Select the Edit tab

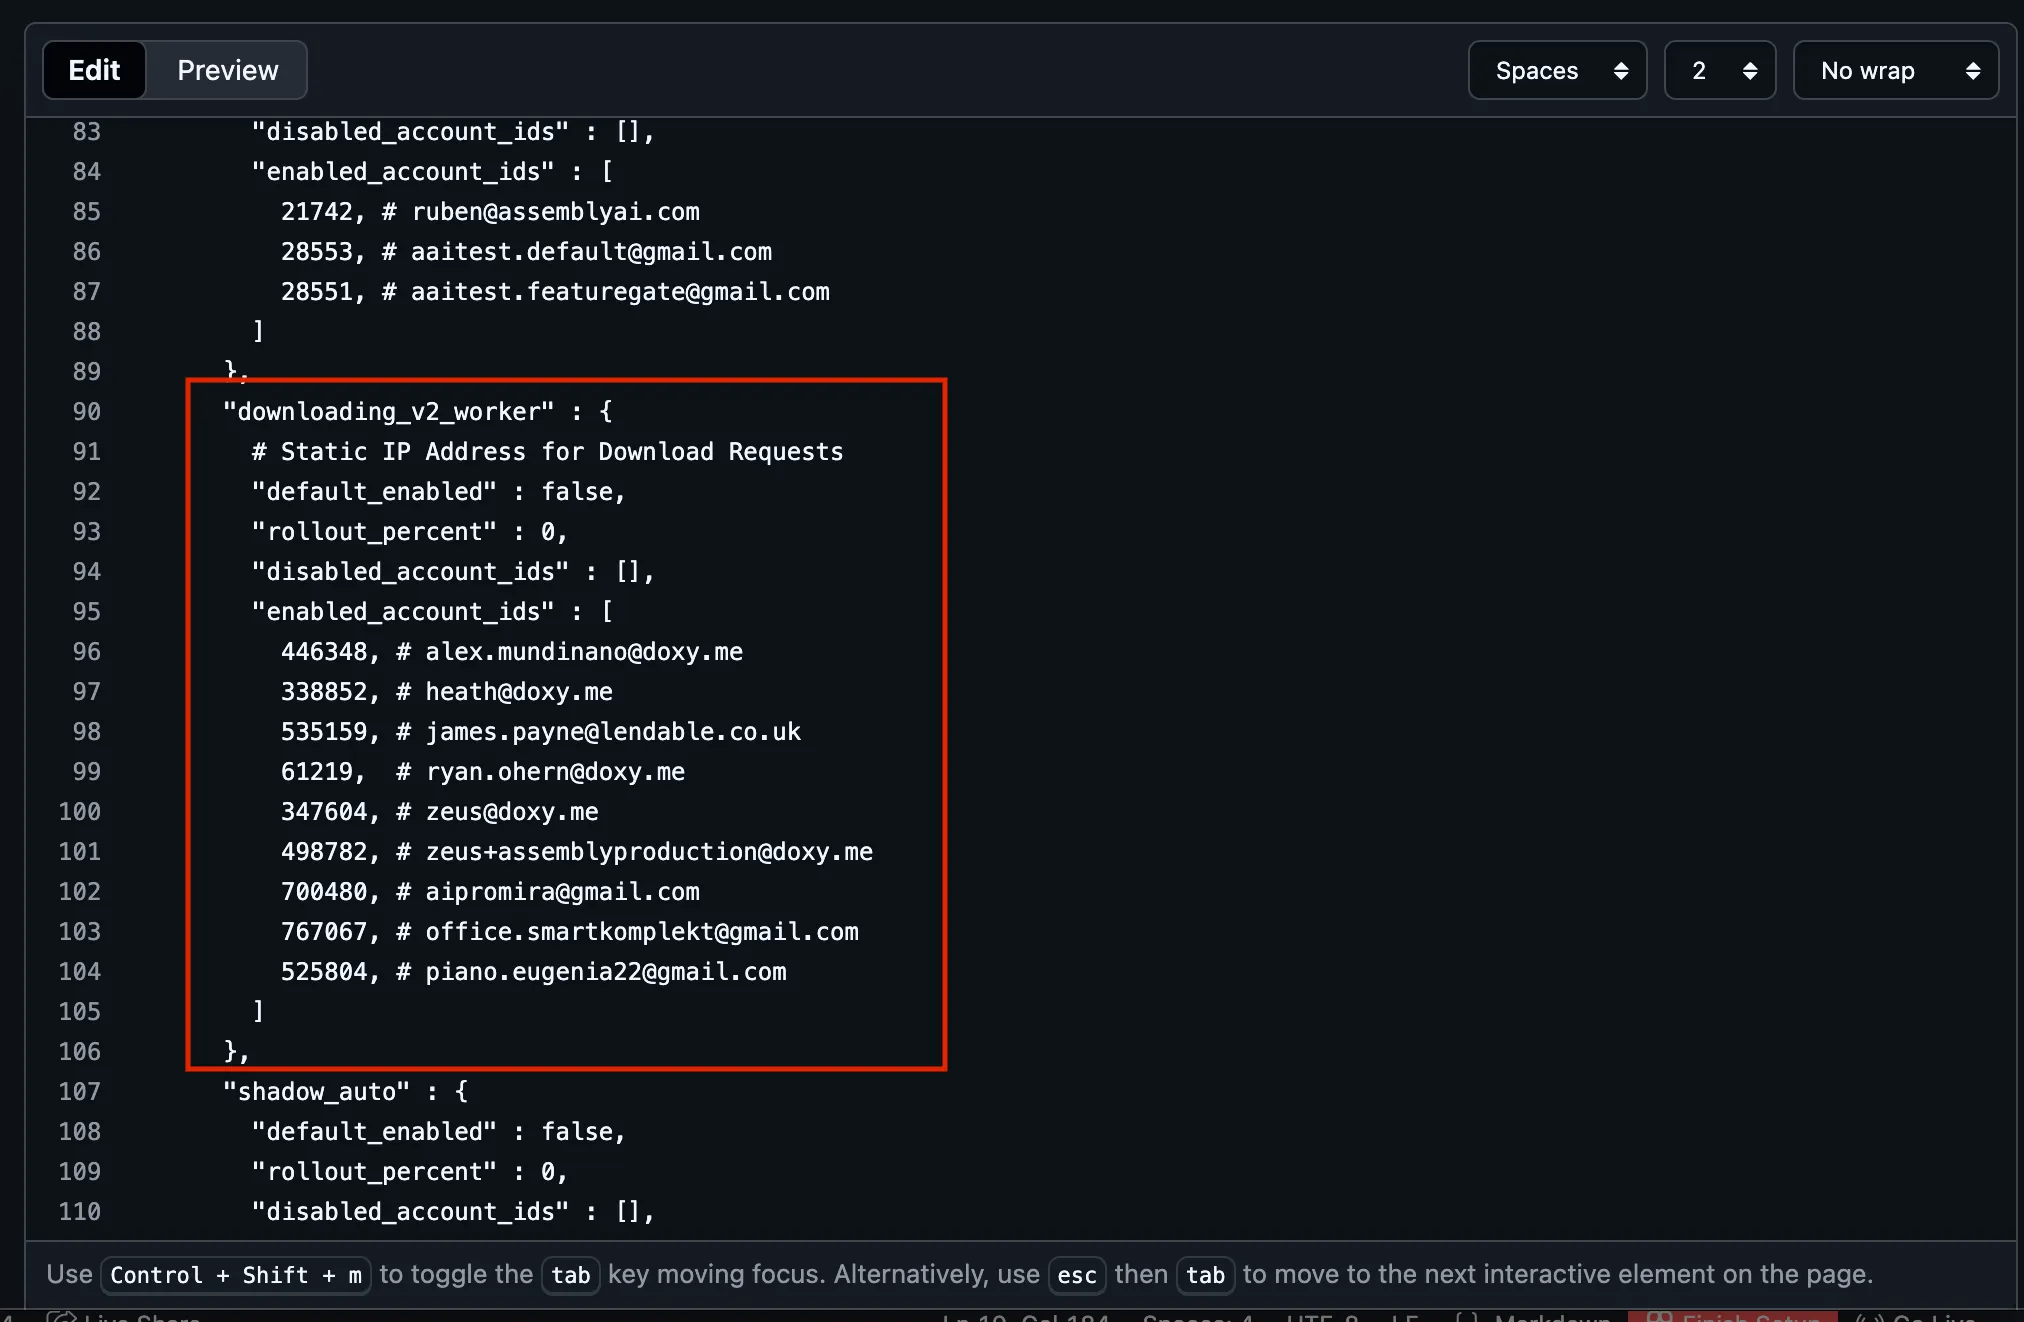pos(94,70)
